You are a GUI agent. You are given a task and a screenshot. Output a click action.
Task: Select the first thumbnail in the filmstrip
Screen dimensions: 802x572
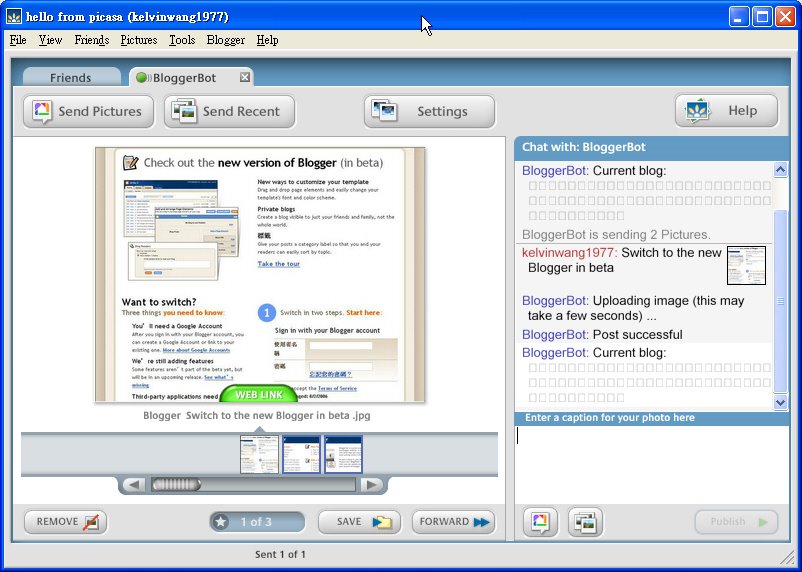coord(259,454)
